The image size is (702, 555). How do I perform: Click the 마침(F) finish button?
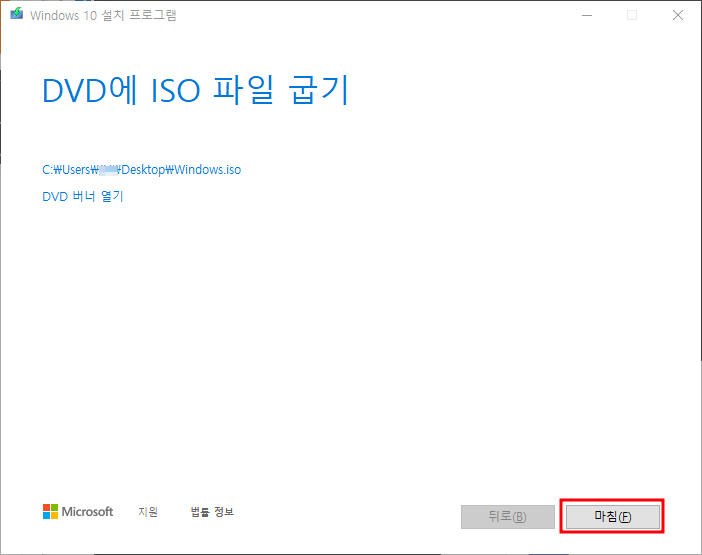[612, 517]
